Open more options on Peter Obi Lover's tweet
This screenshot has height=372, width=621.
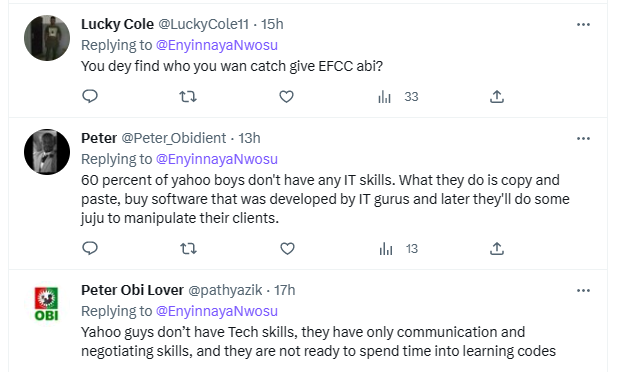click(x=583, y=291)
